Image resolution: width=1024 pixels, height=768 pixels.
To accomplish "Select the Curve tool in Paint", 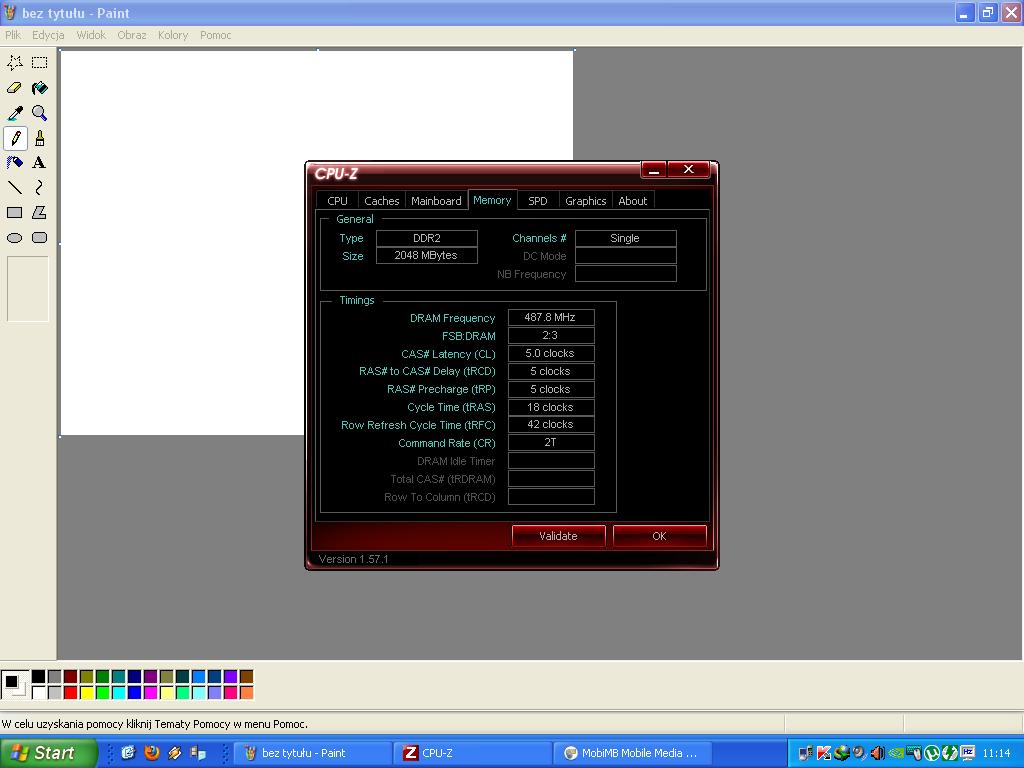I will (40, 187).
